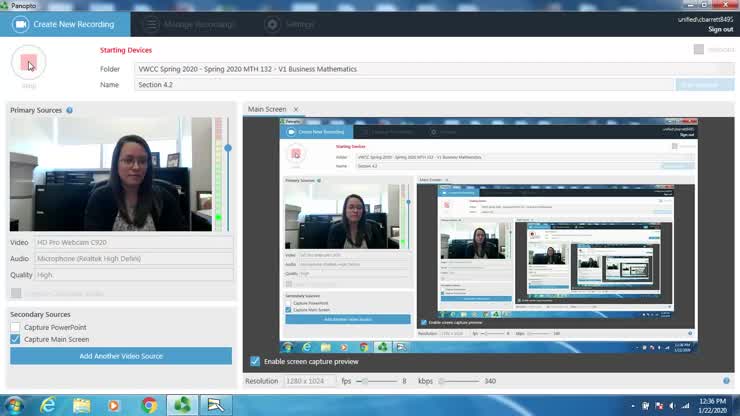Open the media player taskbar icon
The image size is (740, 416).
coord(115,405)
